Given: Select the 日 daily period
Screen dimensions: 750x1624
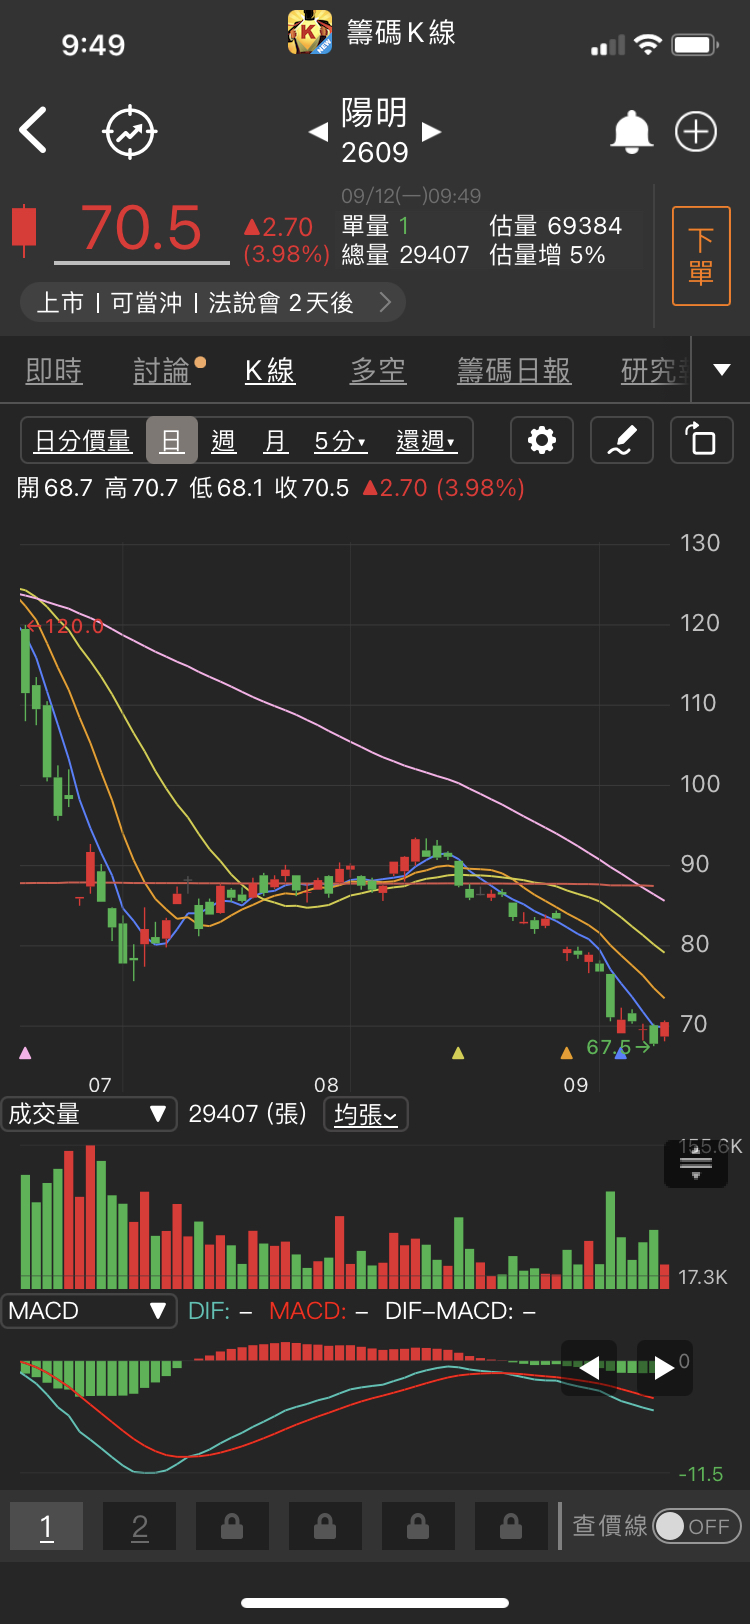Looking at the screenshot, I should pyautogui.click(x=171, y=441).
